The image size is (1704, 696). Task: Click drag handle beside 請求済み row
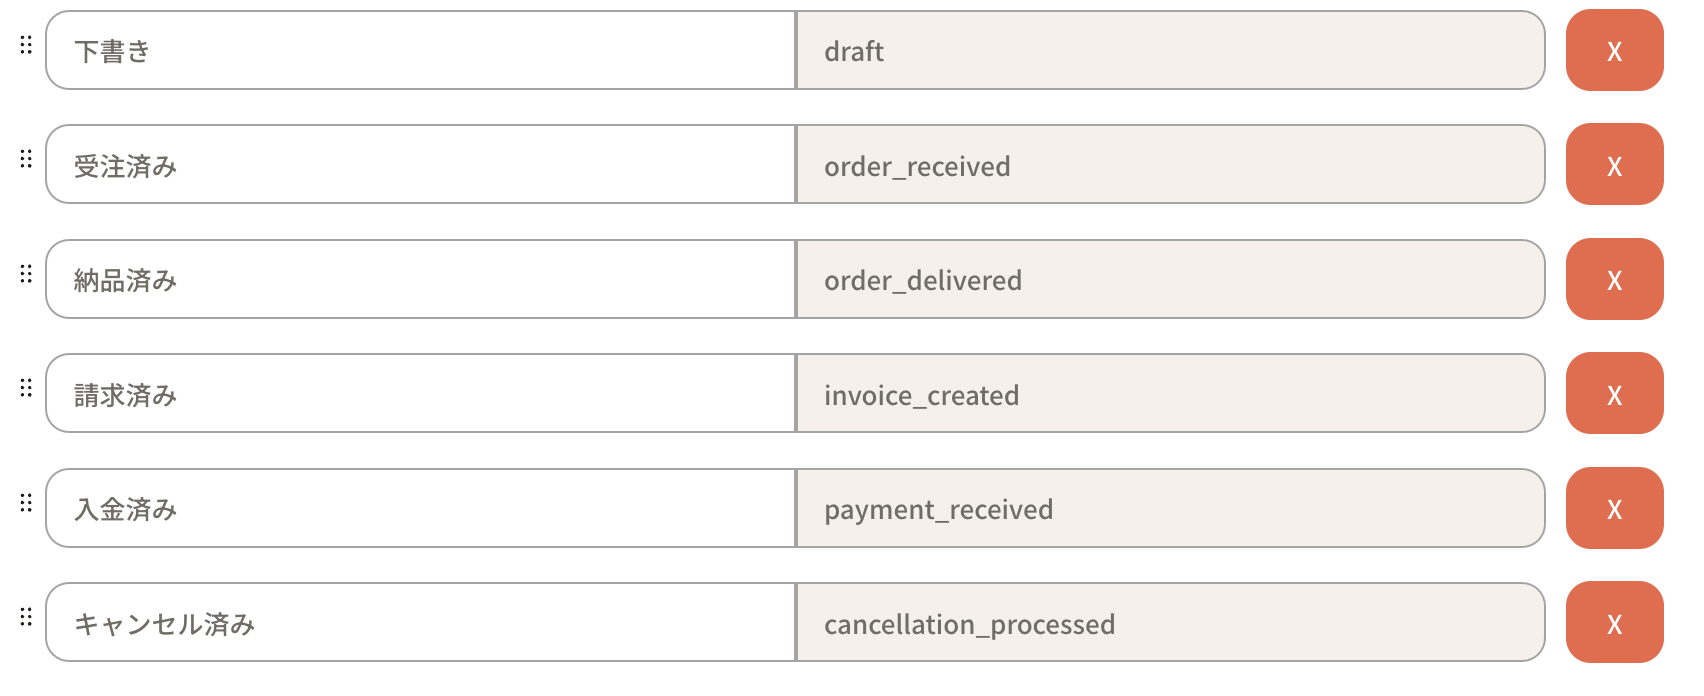tap(26, 387)
